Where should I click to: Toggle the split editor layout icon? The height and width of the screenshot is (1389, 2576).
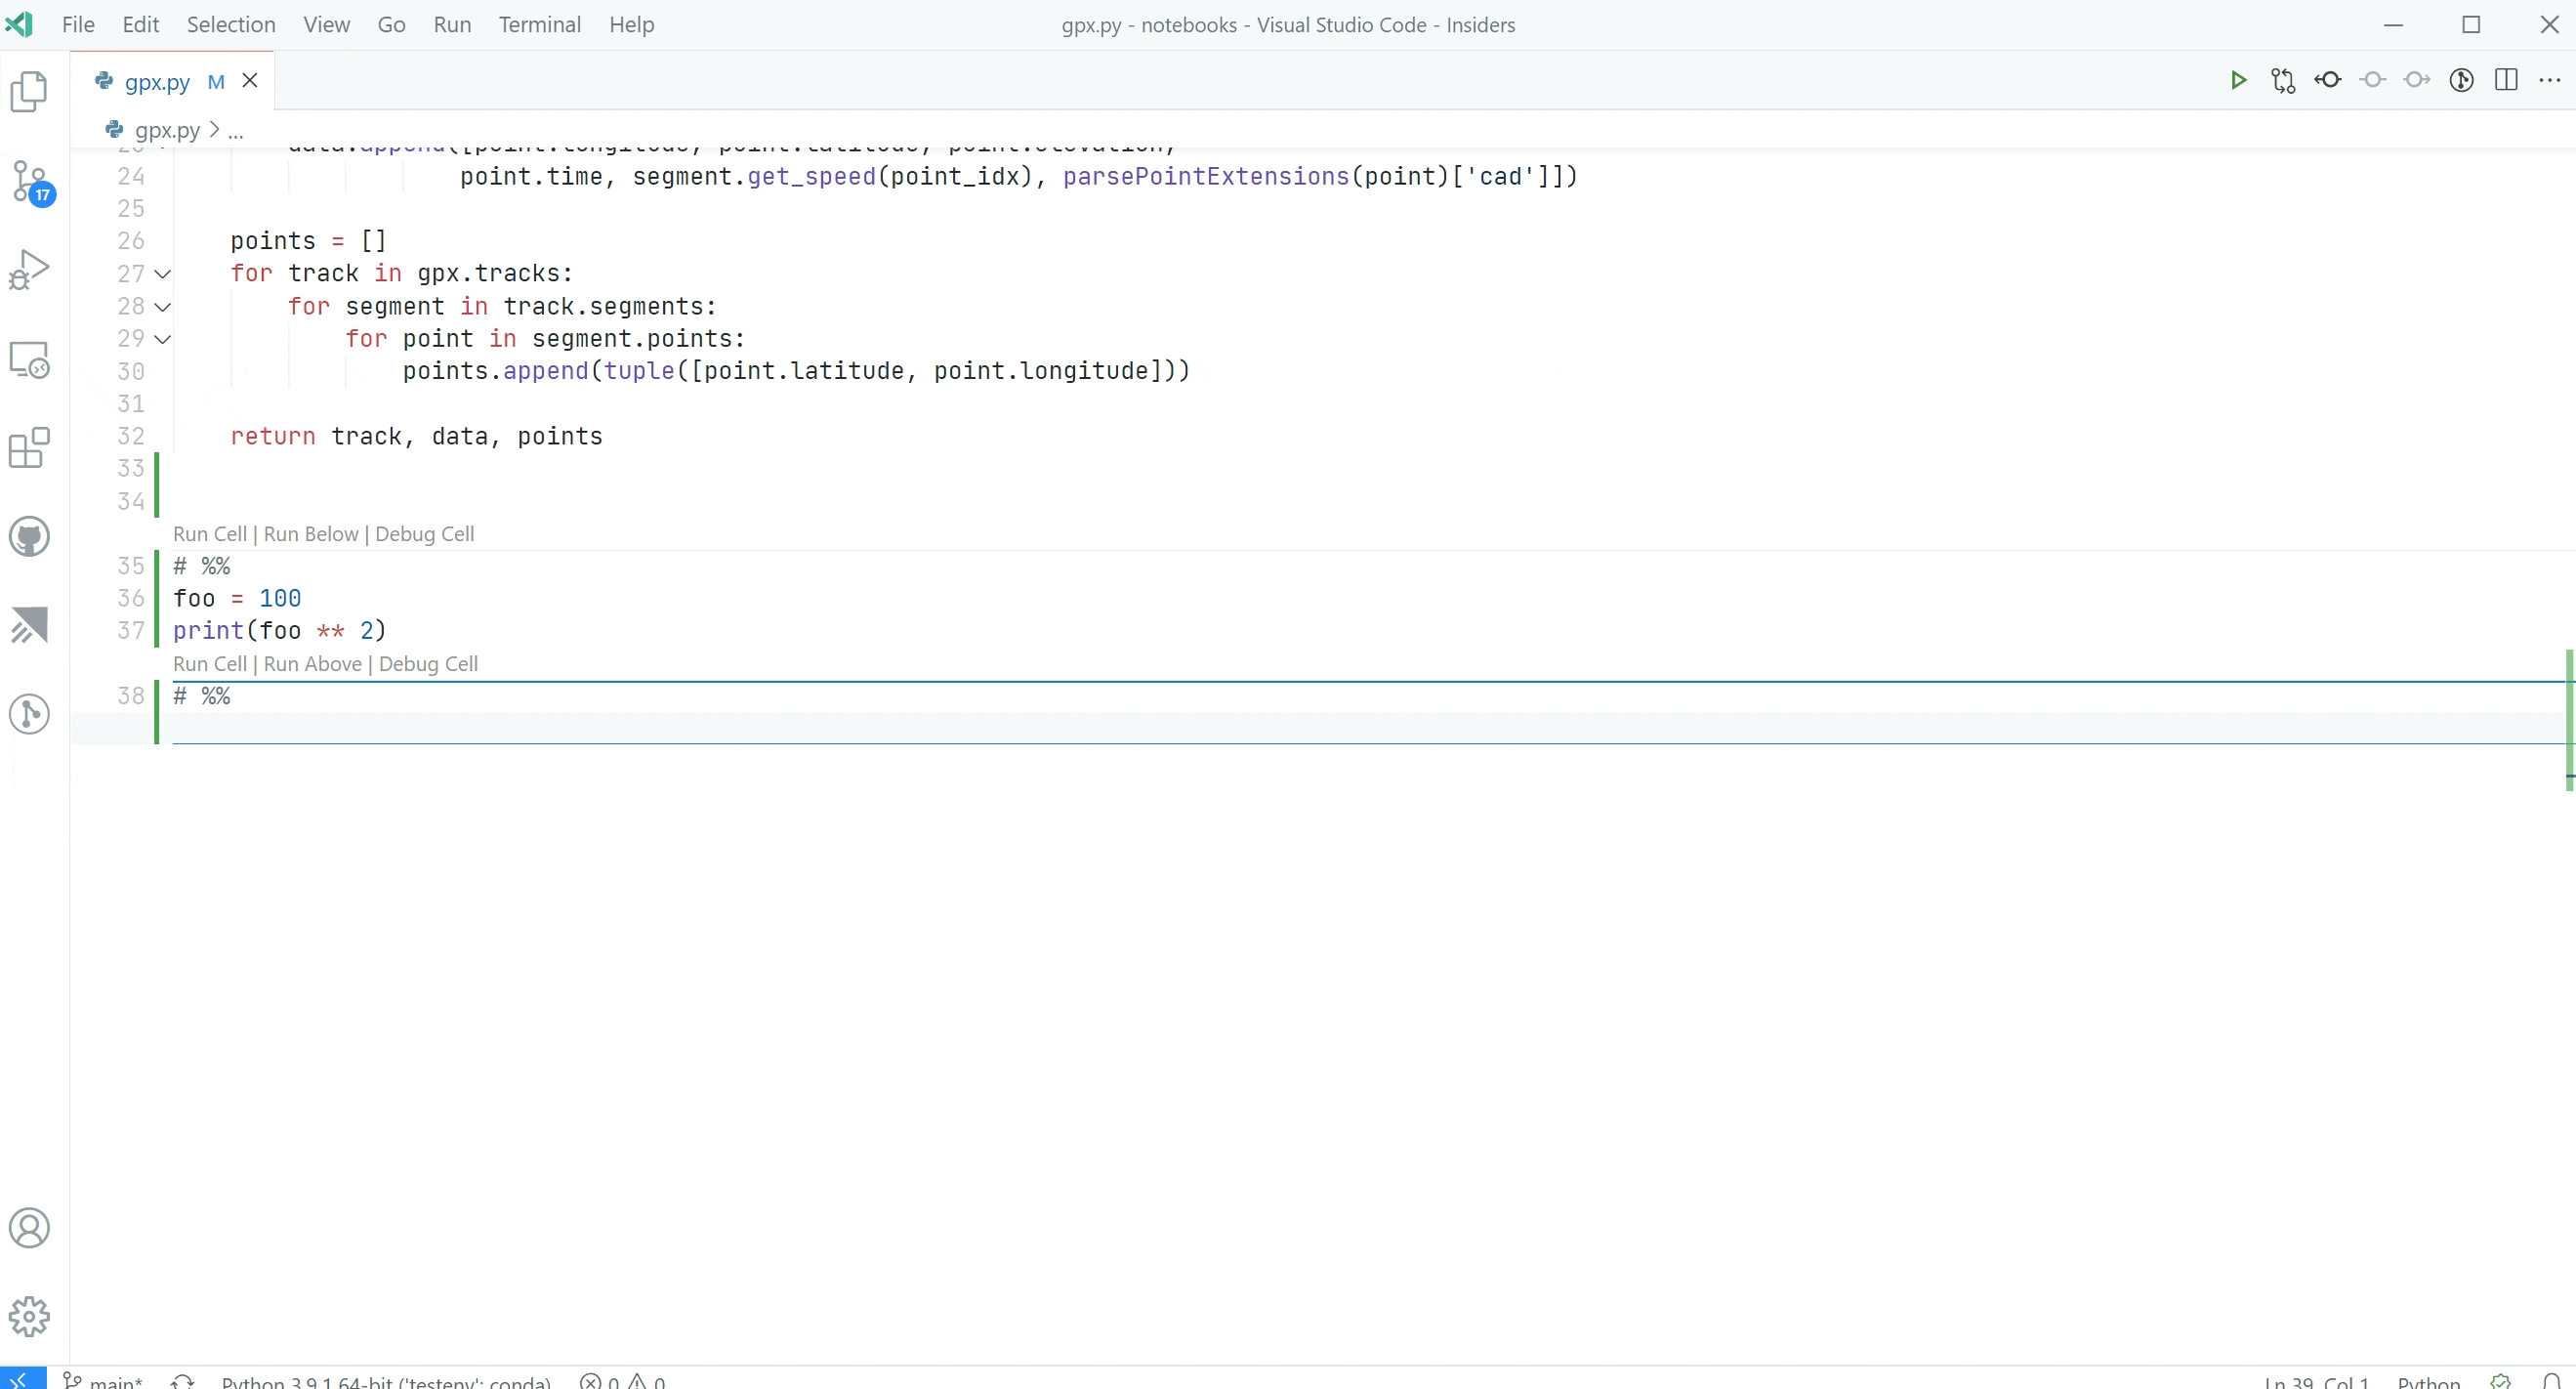(2506, 80)
